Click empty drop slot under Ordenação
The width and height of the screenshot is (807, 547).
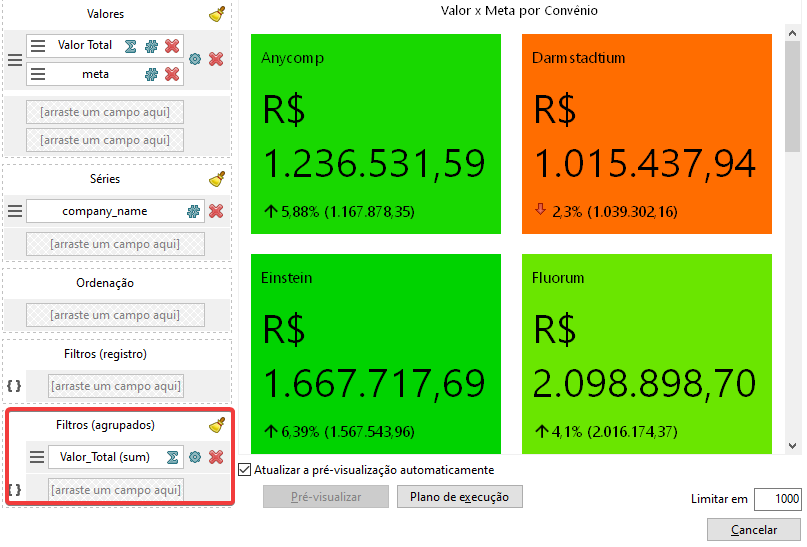(115, 315)
